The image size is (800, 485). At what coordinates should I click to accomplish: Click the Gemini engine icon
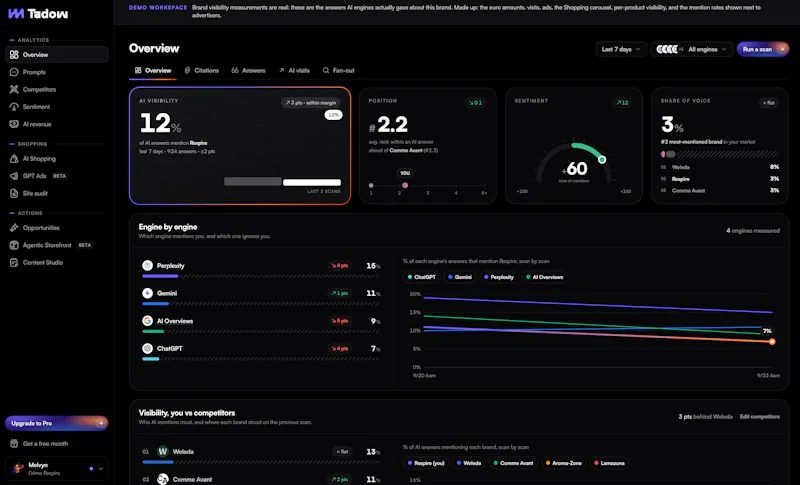[147, 293]
